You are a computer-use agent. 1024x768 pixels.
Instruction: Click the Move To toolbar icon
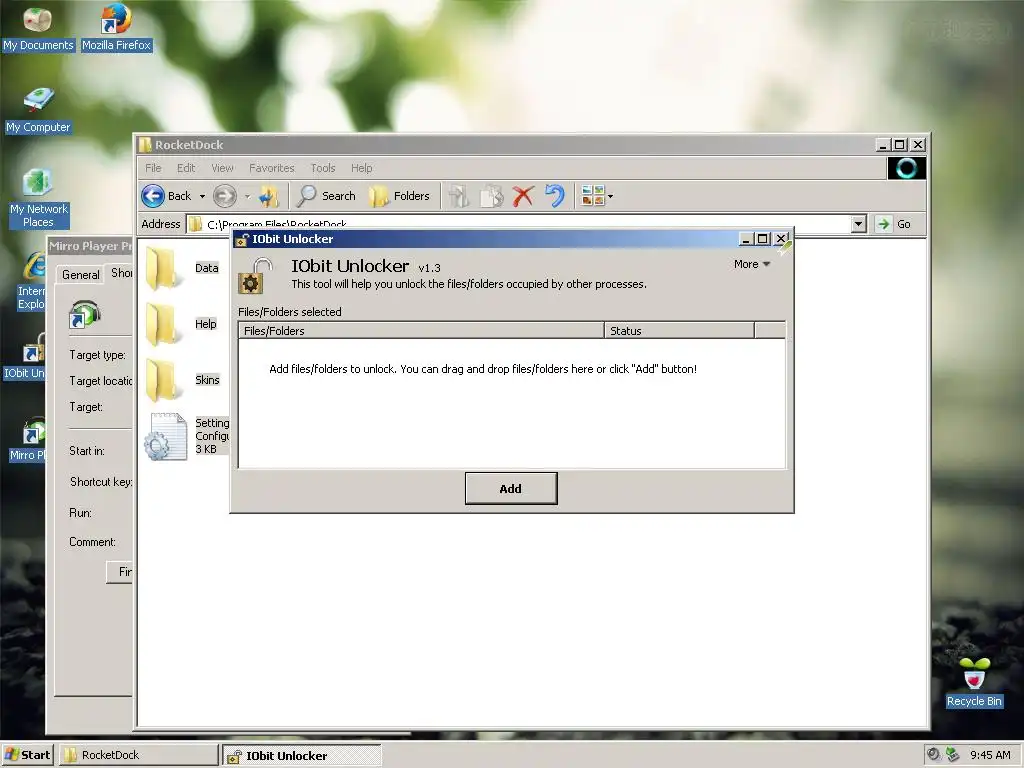[x=458, y=196]
